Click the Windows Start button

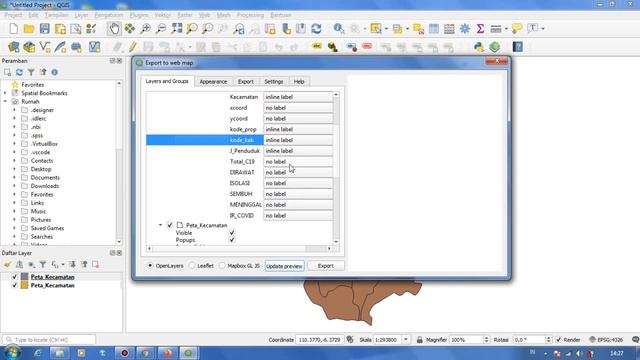point(12,353)
